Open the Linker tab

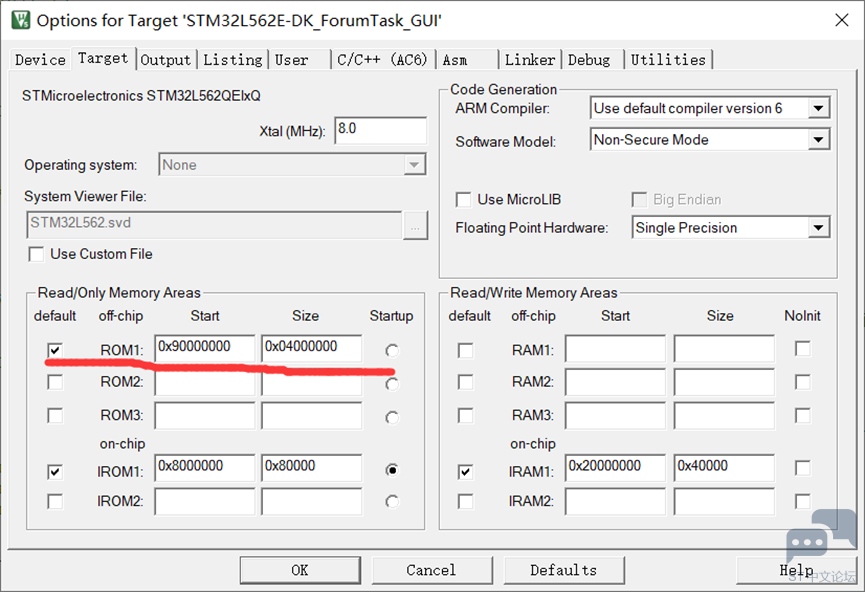pos(530,60)
